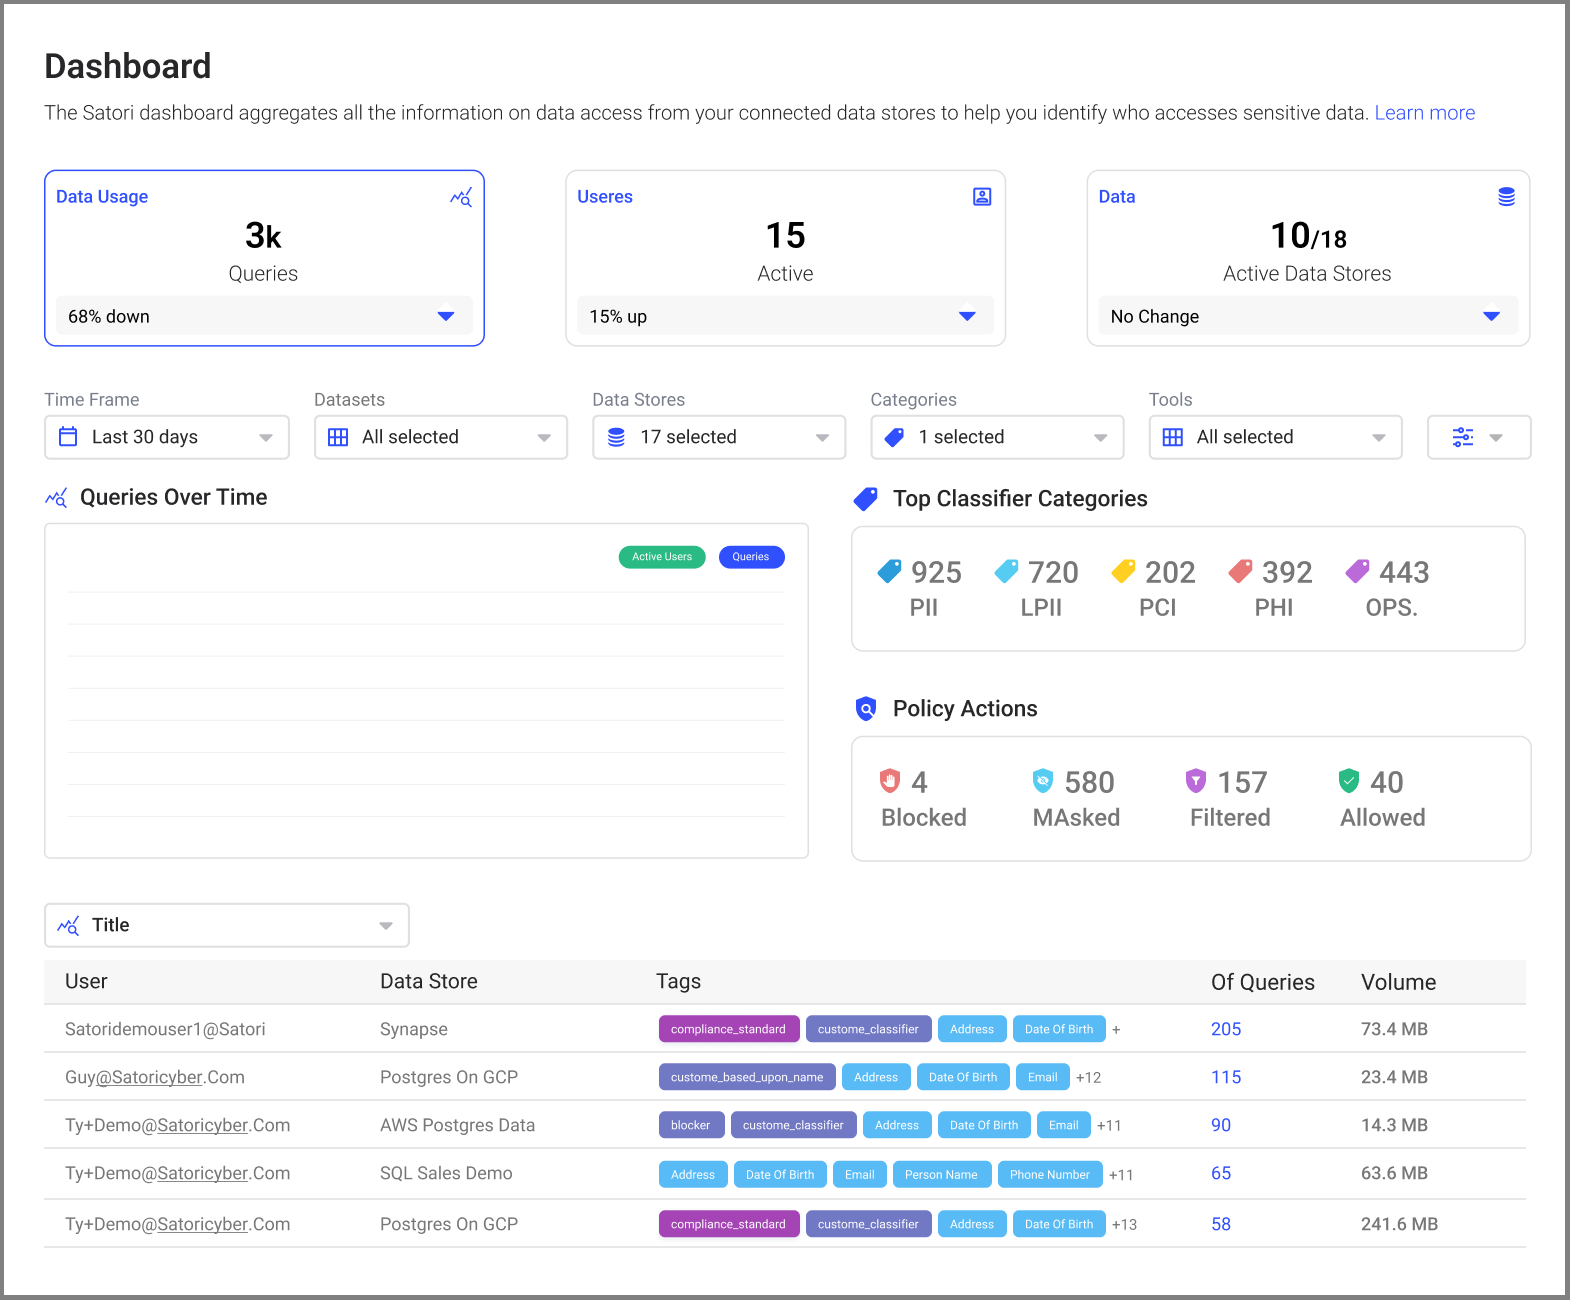Expand the No Change dropdown
1570x1300 pixels.
1308,316
